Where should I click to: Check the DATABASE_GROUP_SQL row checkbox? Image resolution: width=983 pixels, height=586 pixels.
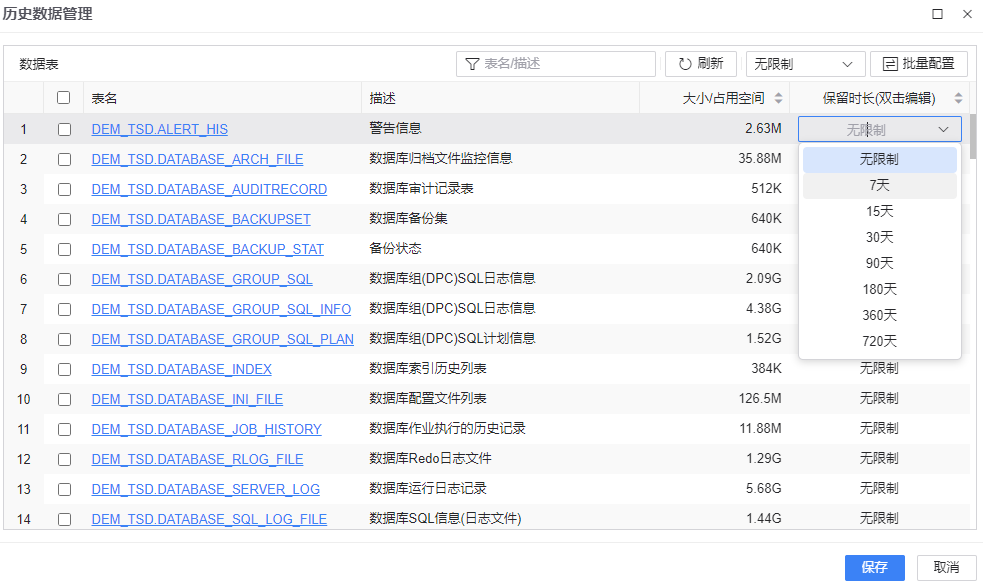point(65,280)
